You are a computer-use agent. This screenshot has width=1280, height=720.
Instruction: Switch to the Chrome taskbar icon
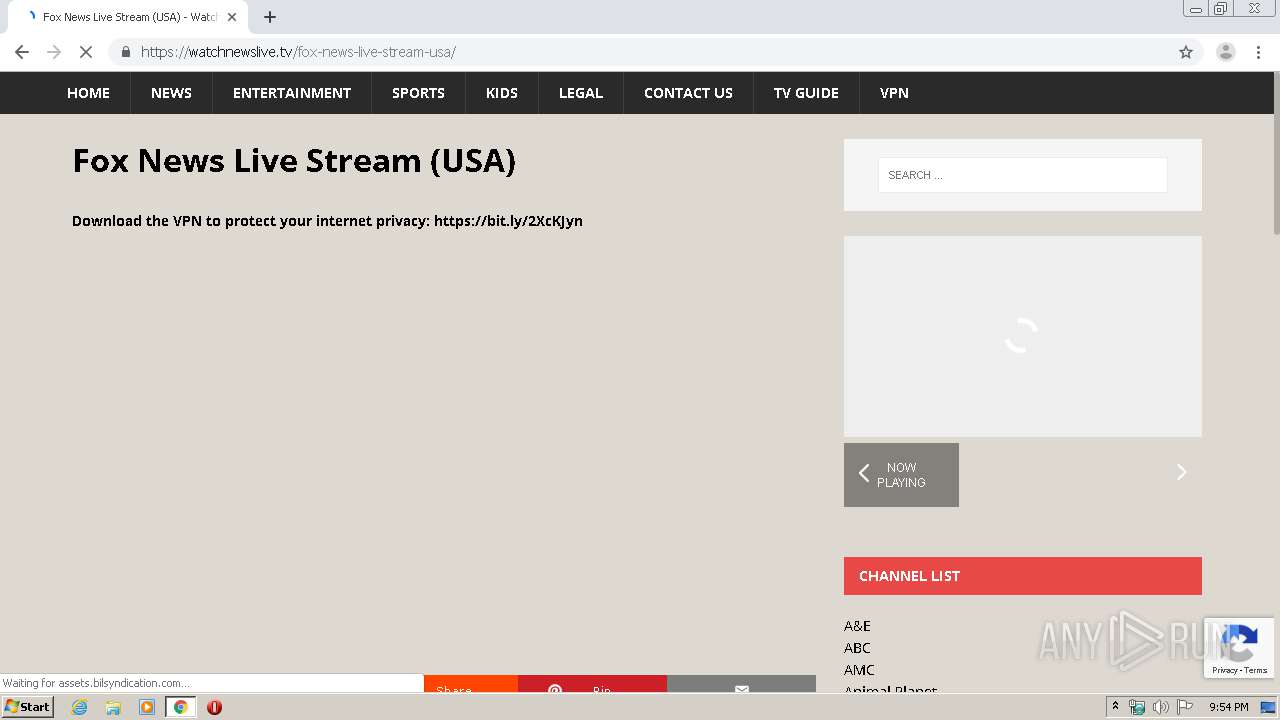click(x=180, y=707)
